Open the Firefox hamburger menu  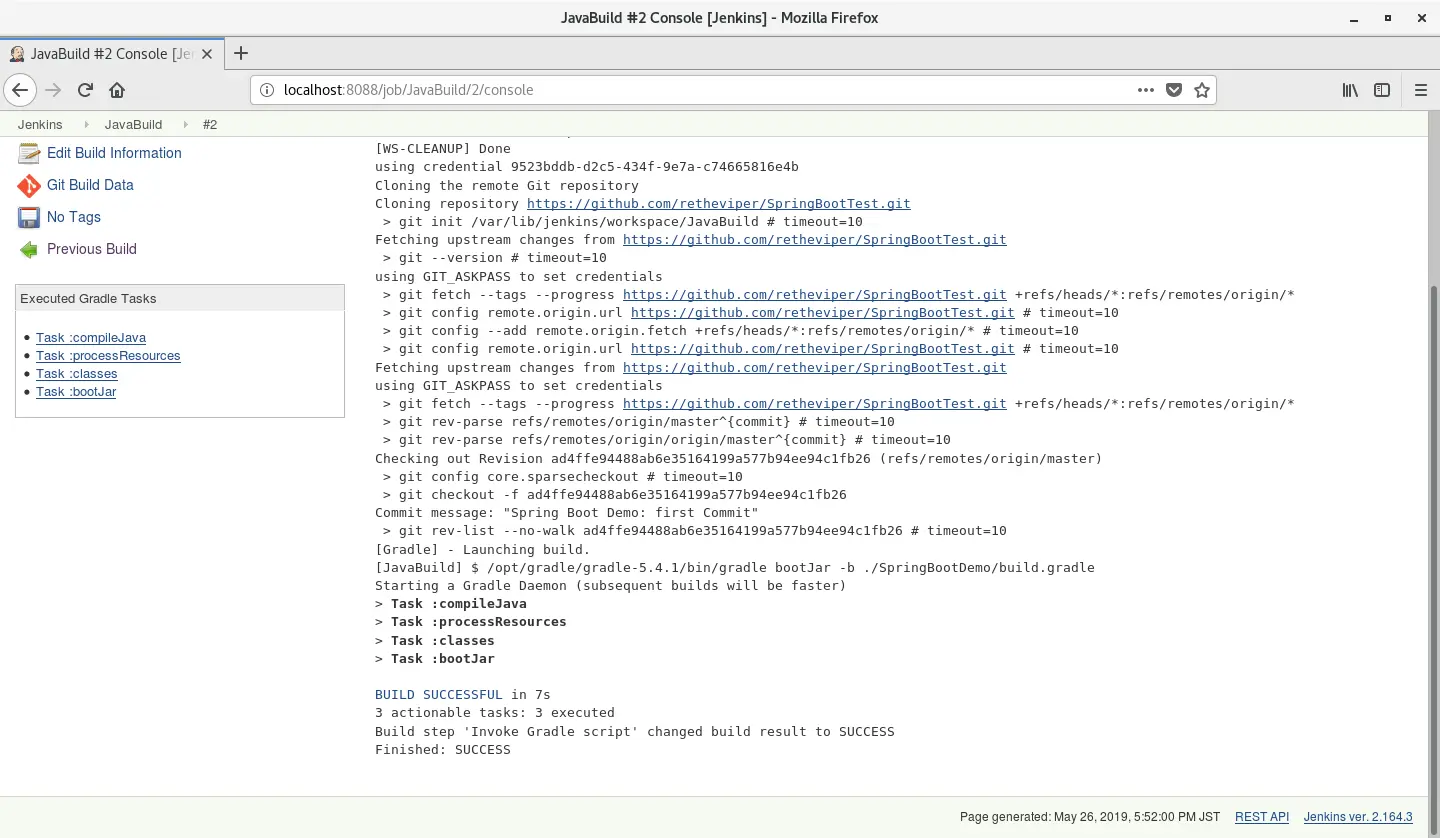(1420, 90)
